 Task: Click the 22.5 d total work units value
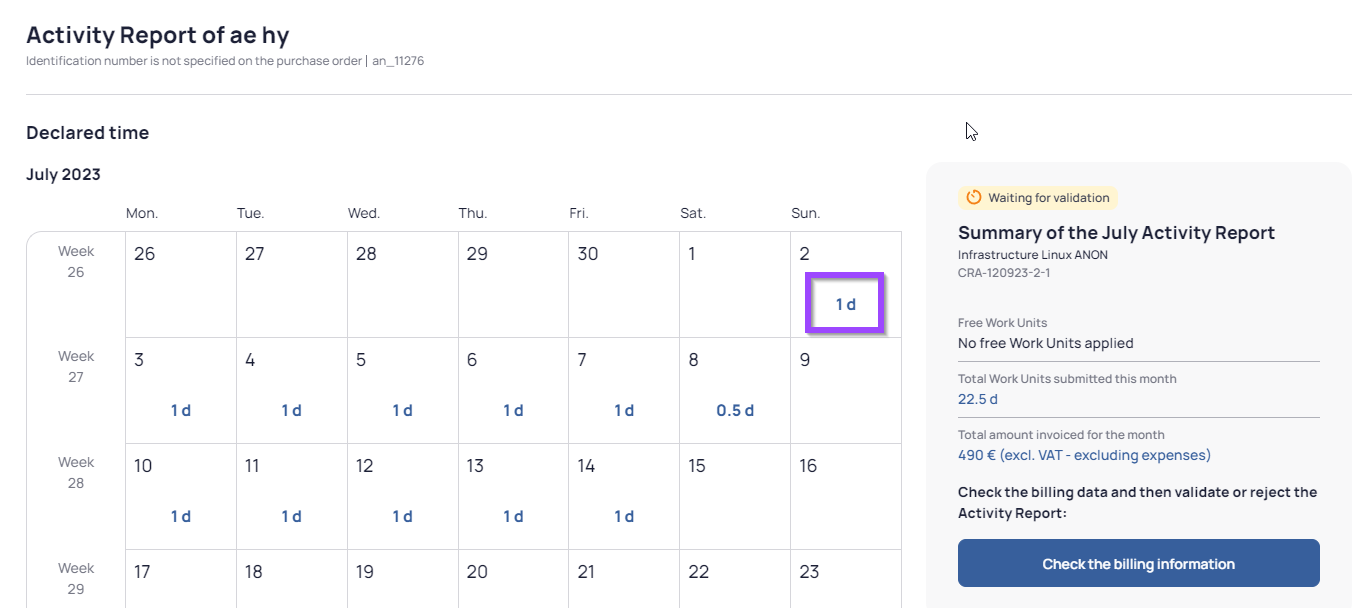pos(977,399)
